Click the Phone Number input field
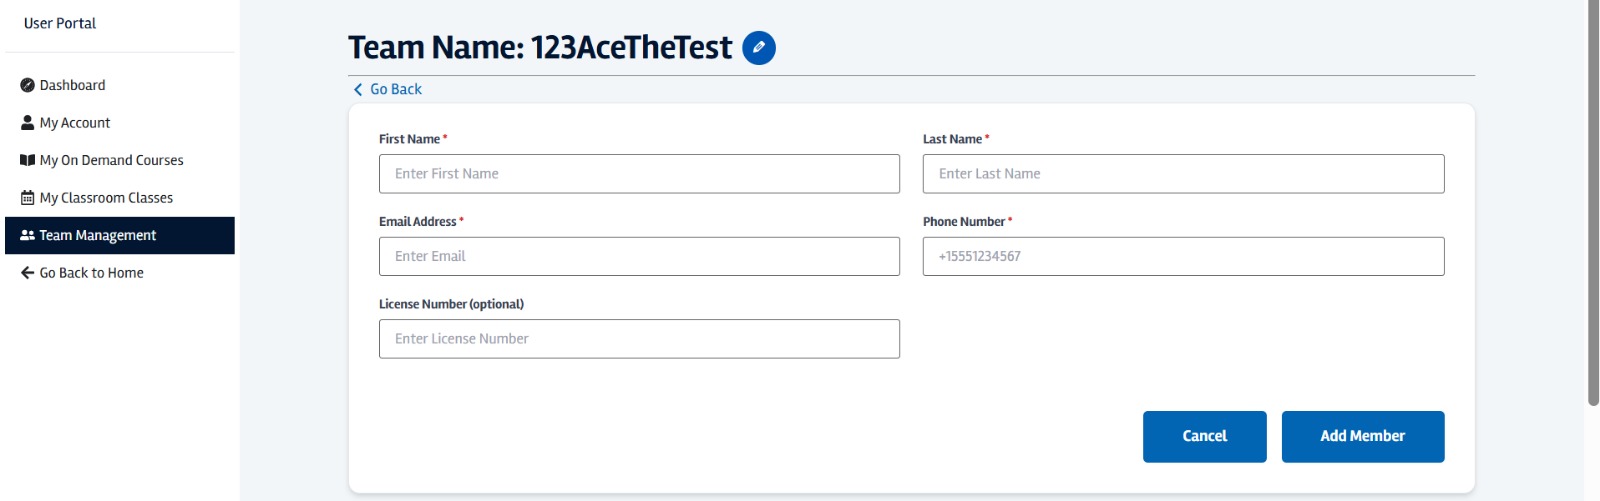1600x501 pixels. [1183, 256]
